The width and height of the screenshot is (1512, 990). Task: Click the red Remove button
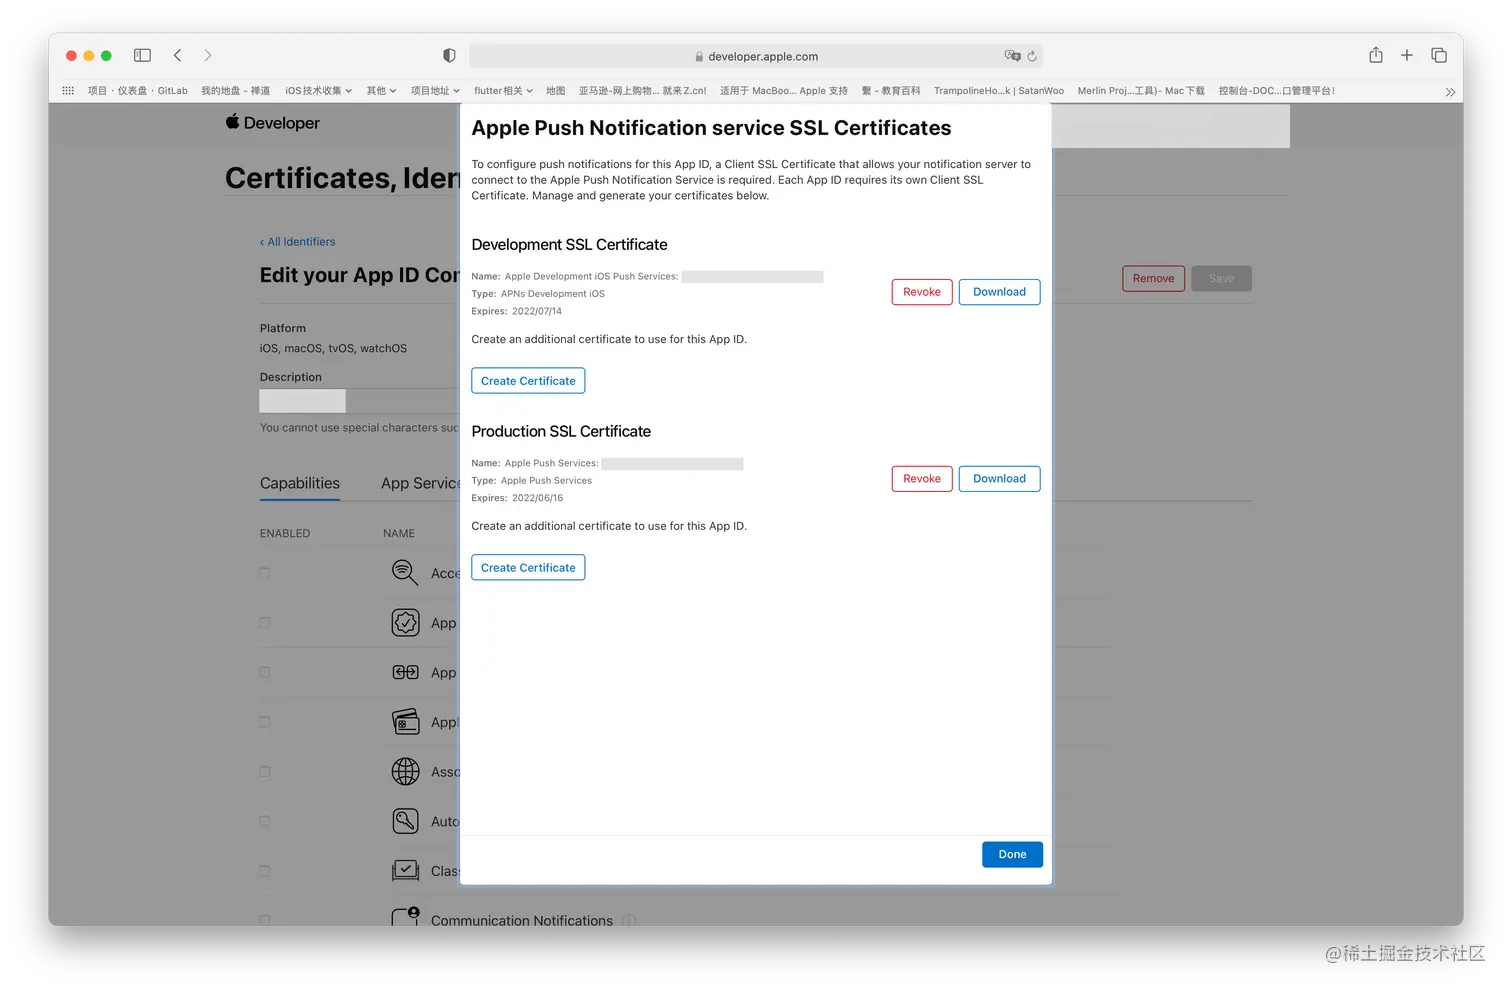tap(1153, 278)
